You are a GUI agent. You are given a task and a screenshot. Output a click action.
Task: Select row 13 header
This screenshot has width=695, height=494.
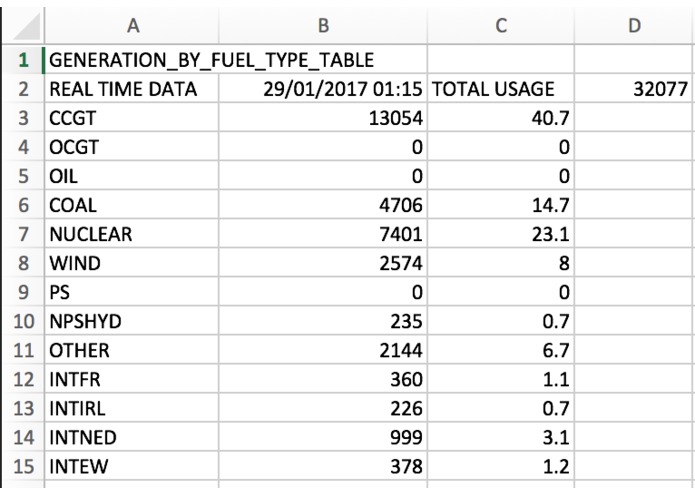(x=23, y=408)
